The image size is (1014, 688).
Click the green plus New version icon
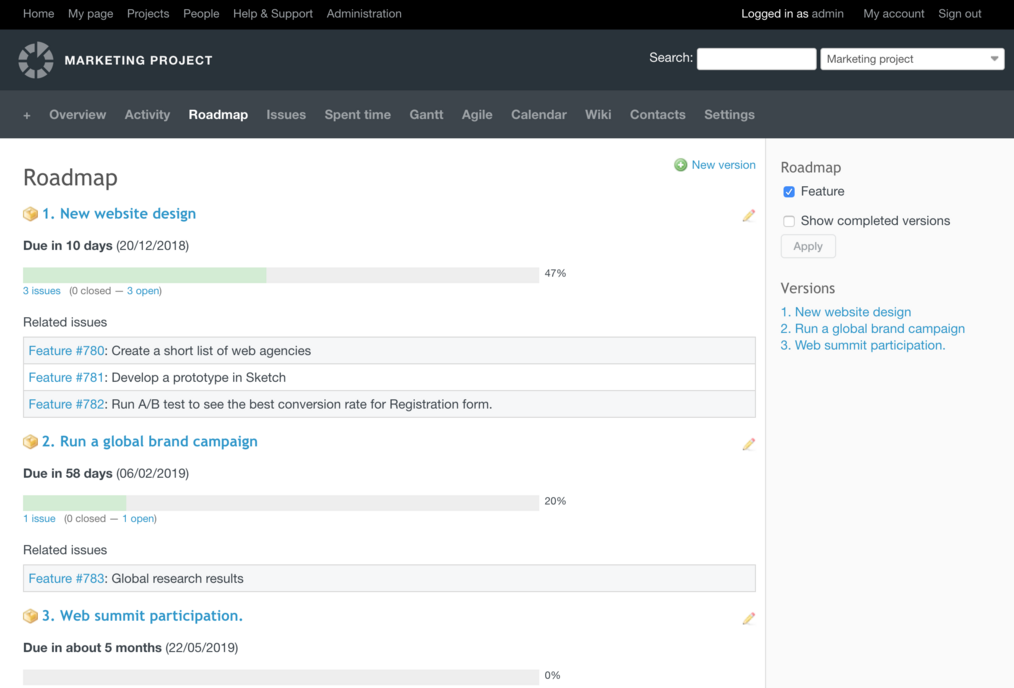pyautogui.click(x=680, y=165)
